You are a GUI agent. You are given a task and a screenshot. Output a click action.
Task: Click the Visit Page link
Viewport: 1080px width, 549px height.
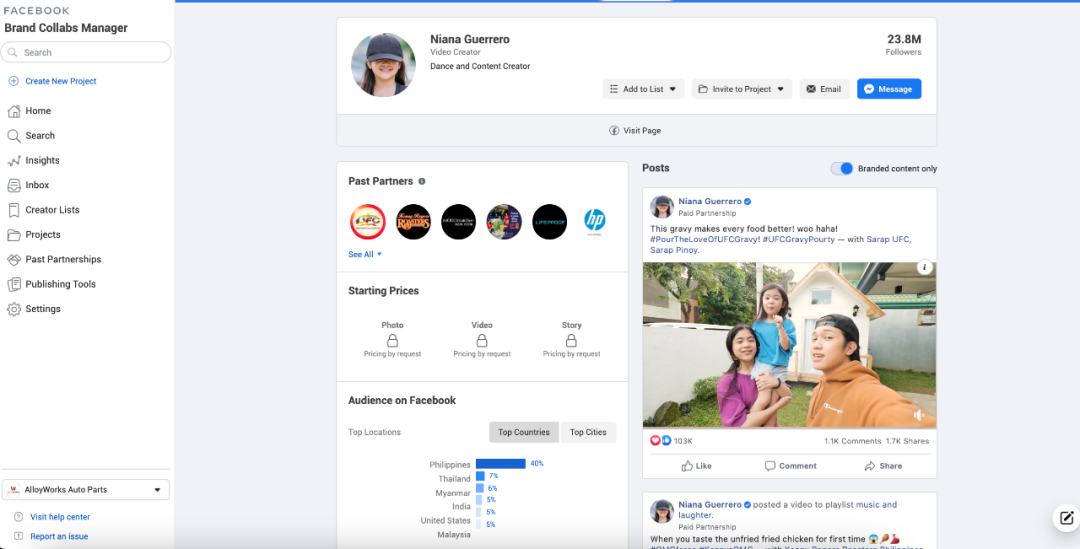pyautogui.click(x=636, y=131)
